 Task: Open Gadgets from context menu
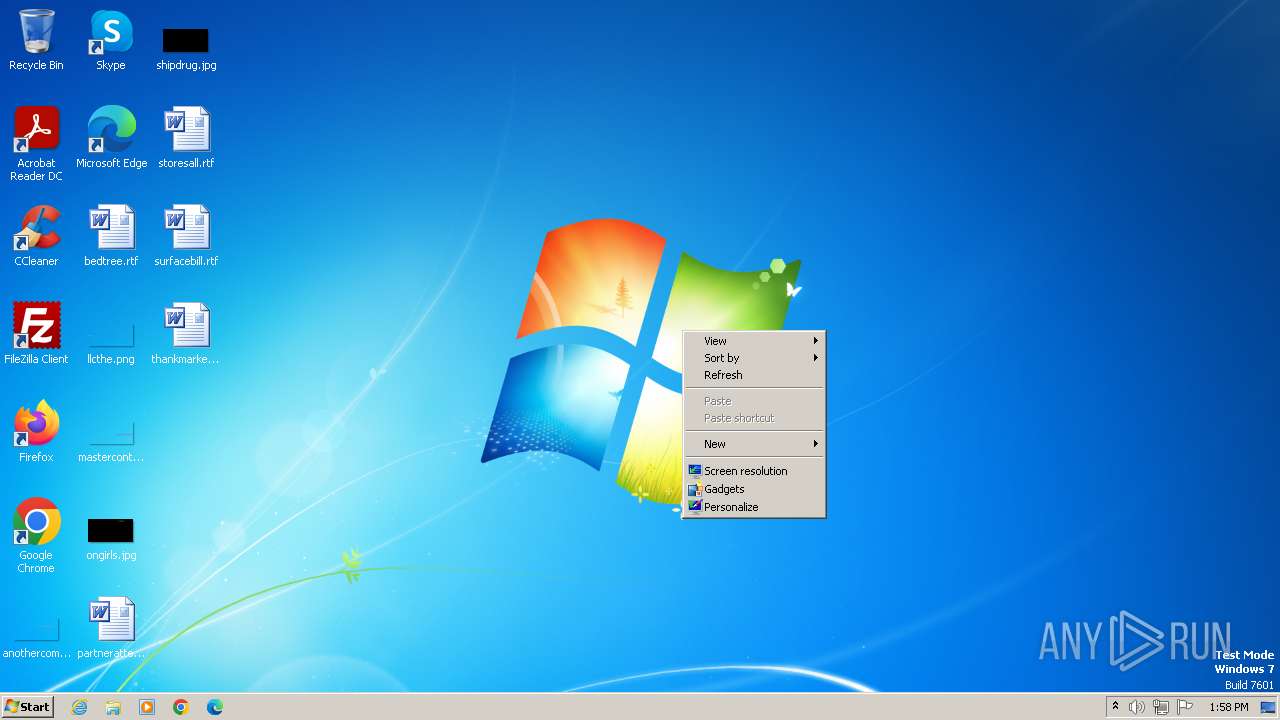click(754, 489)
